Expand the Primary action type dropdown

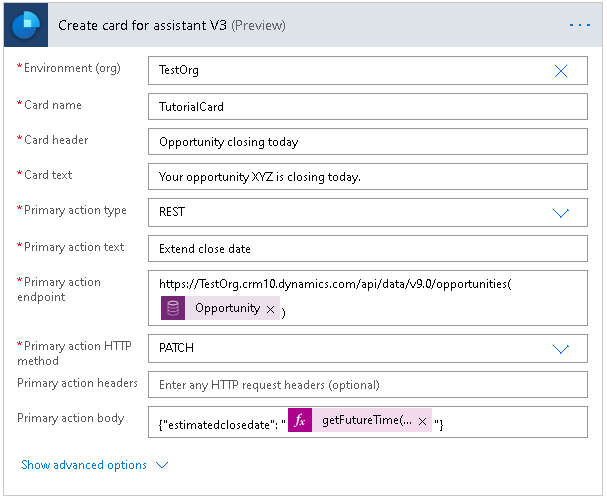[x=561, y=213]
